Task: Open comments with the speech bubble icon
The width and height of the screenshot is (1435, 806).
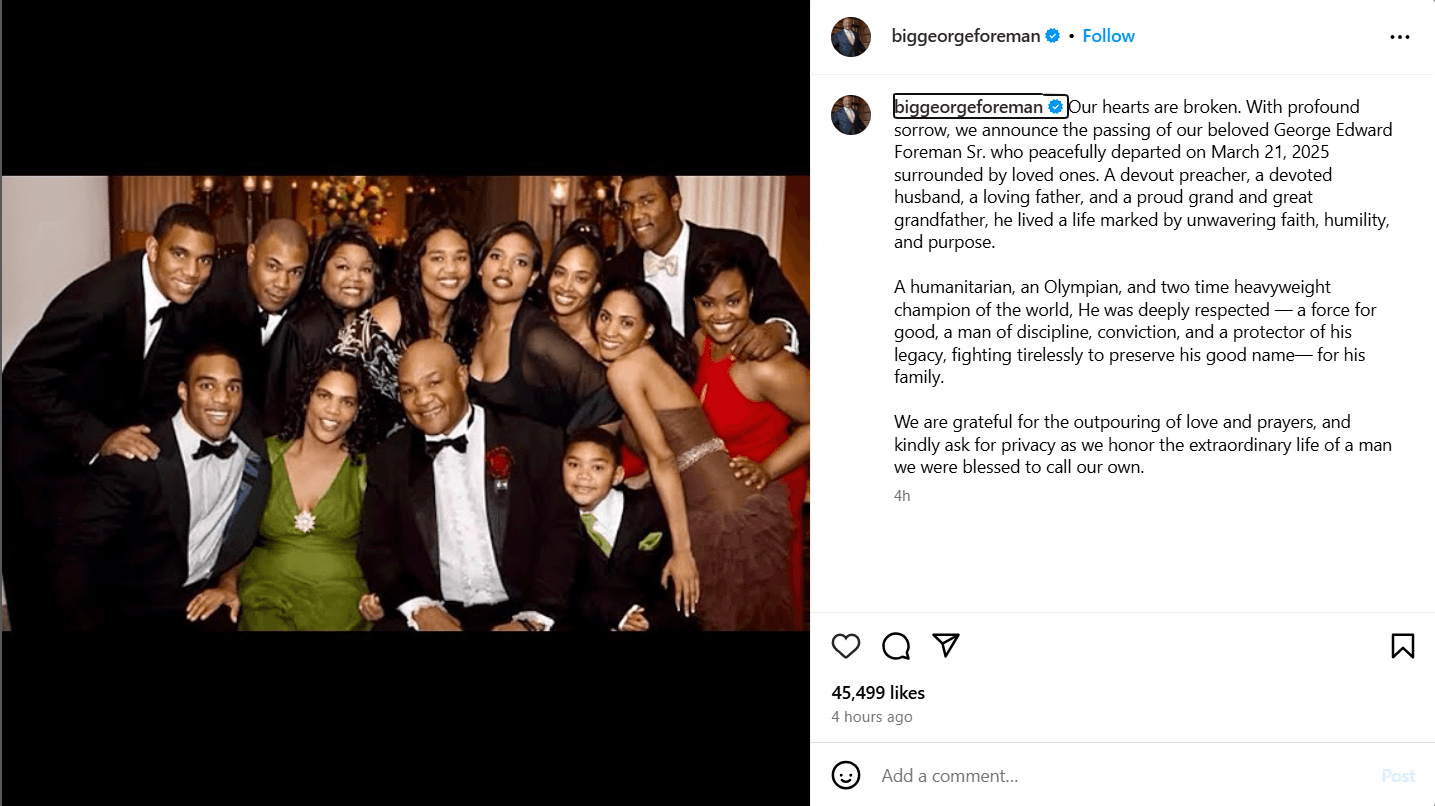Action: 896,646
